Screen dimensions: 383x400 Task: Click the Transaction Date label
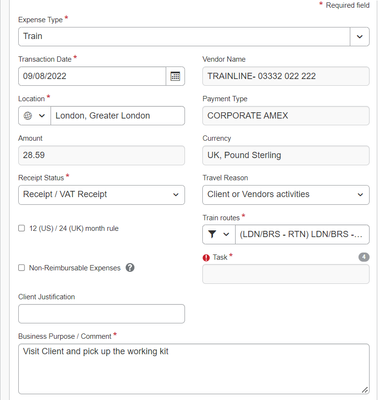(x=45, y=59)
